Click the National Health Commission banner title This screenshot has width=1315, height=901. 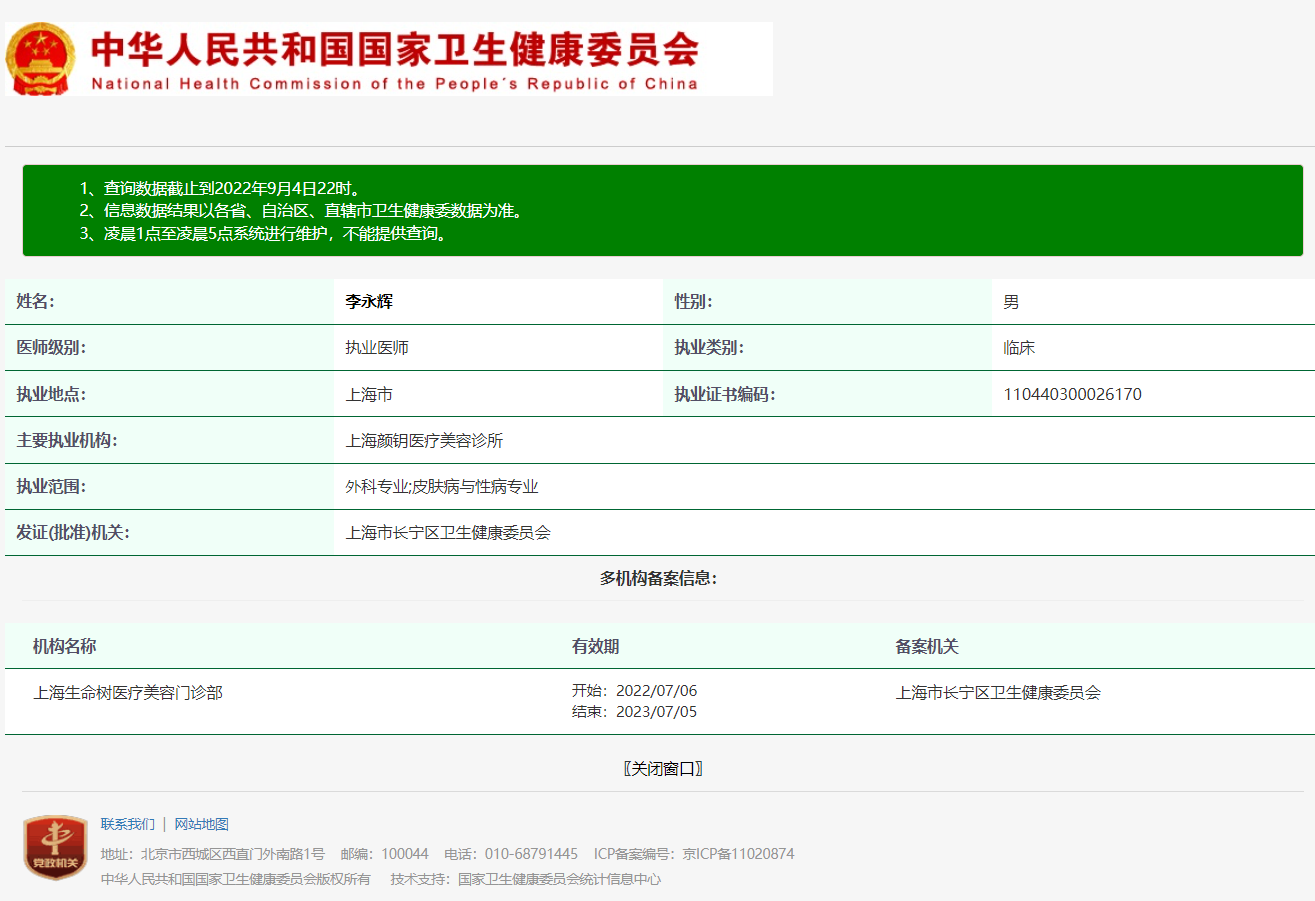395,59
